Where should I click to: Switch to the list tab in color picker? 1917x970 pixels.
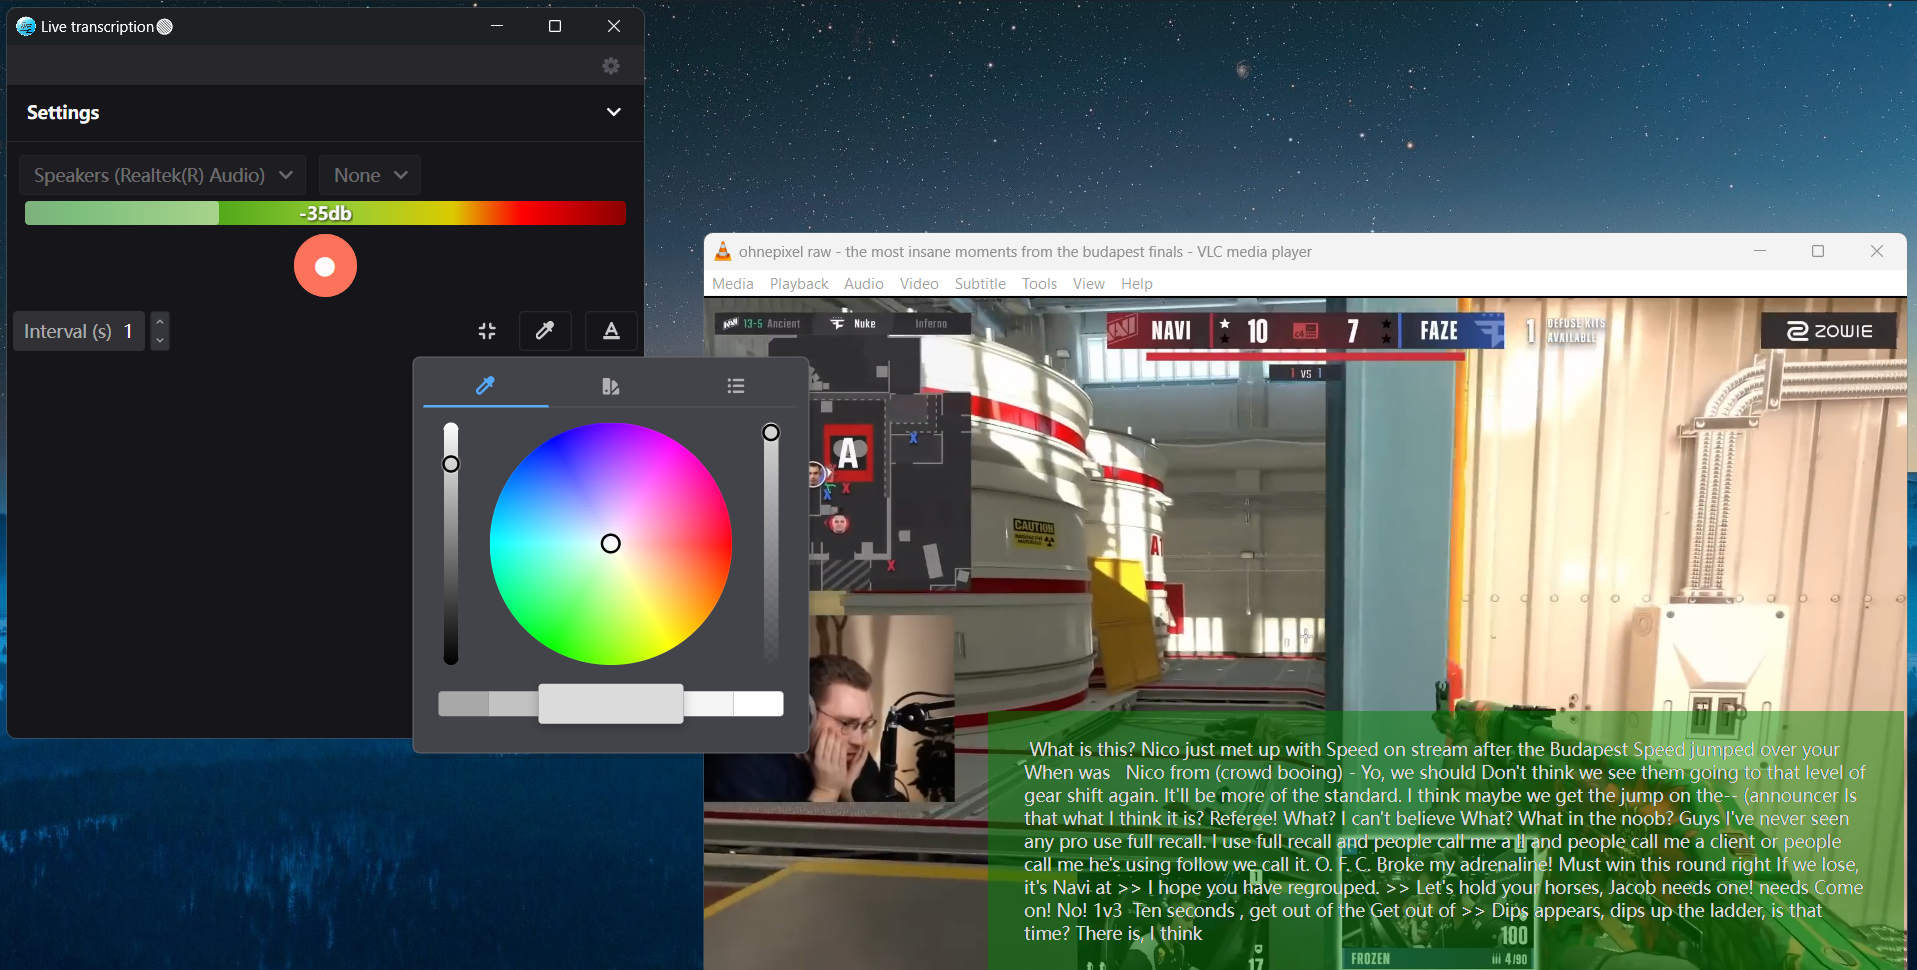tap(736, 386)
